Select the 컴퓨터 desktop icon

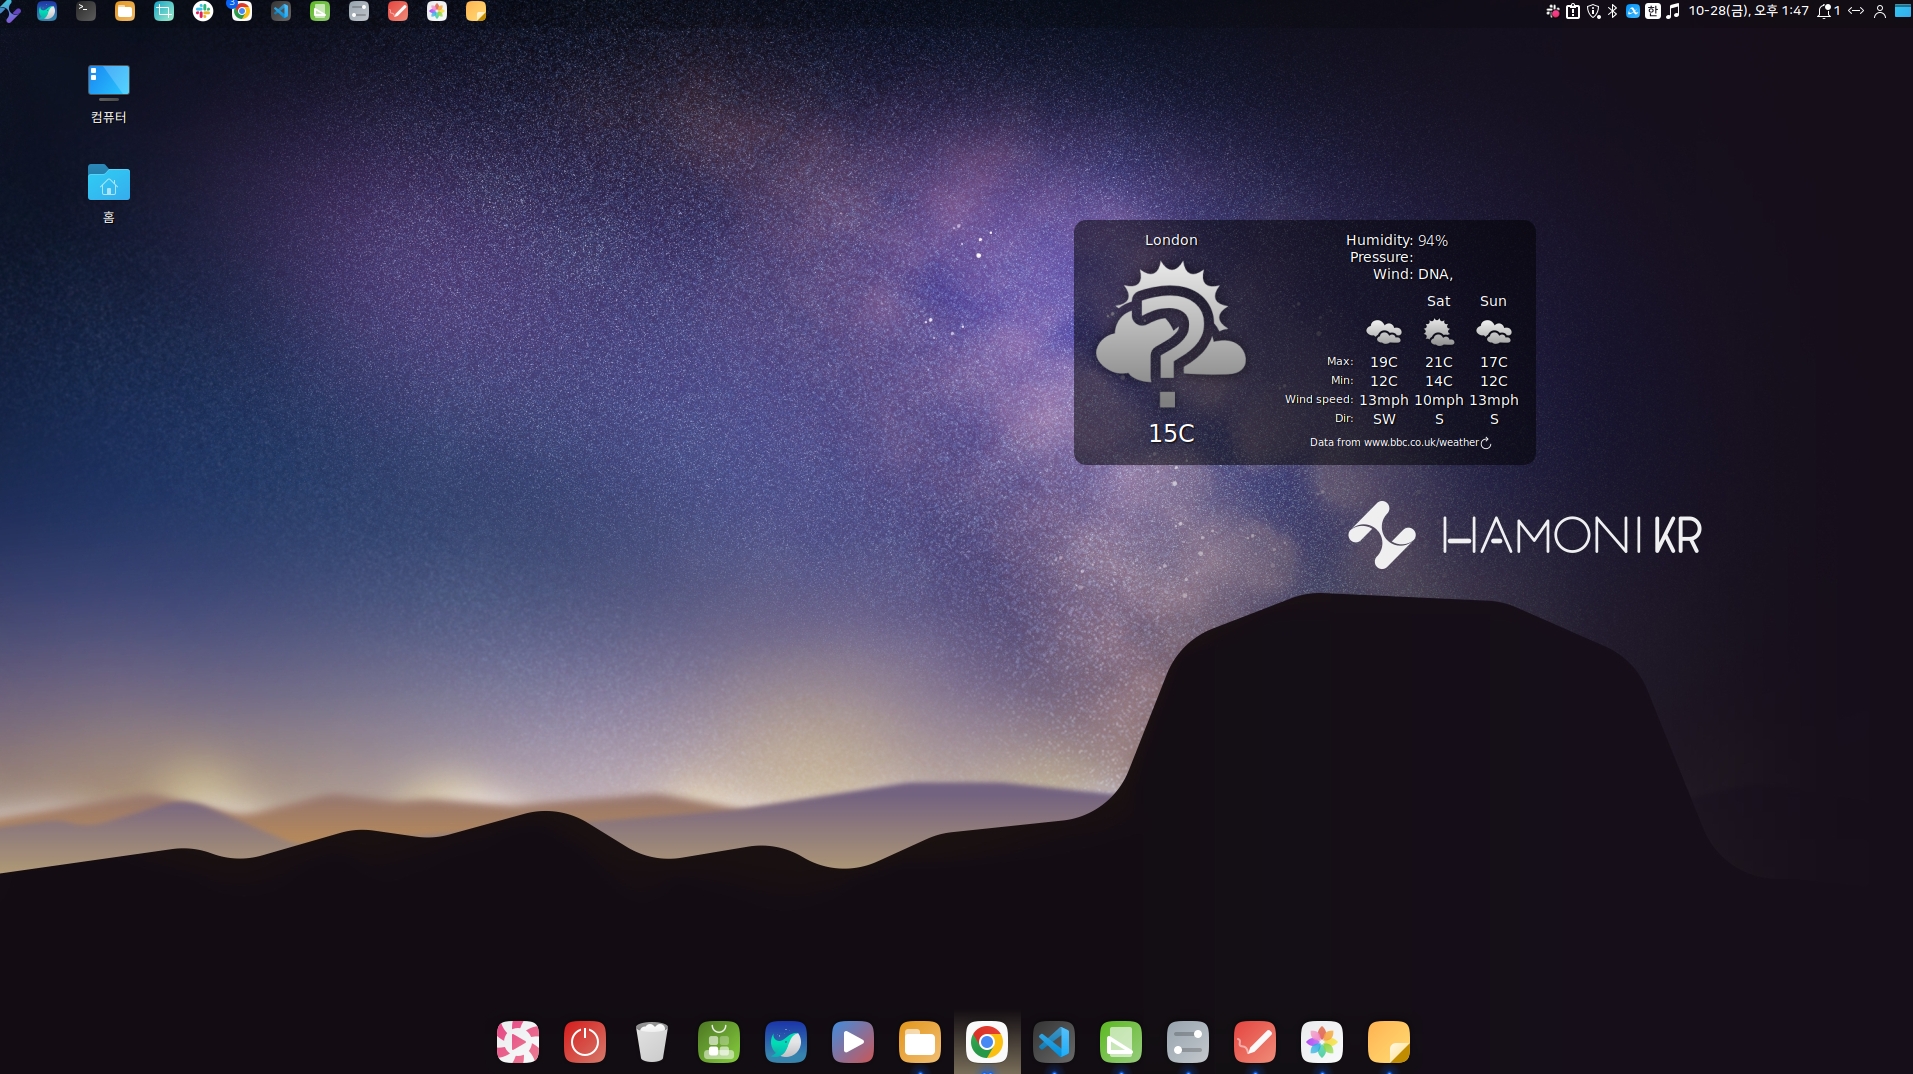pyautogui.click(x=109, y=85)
